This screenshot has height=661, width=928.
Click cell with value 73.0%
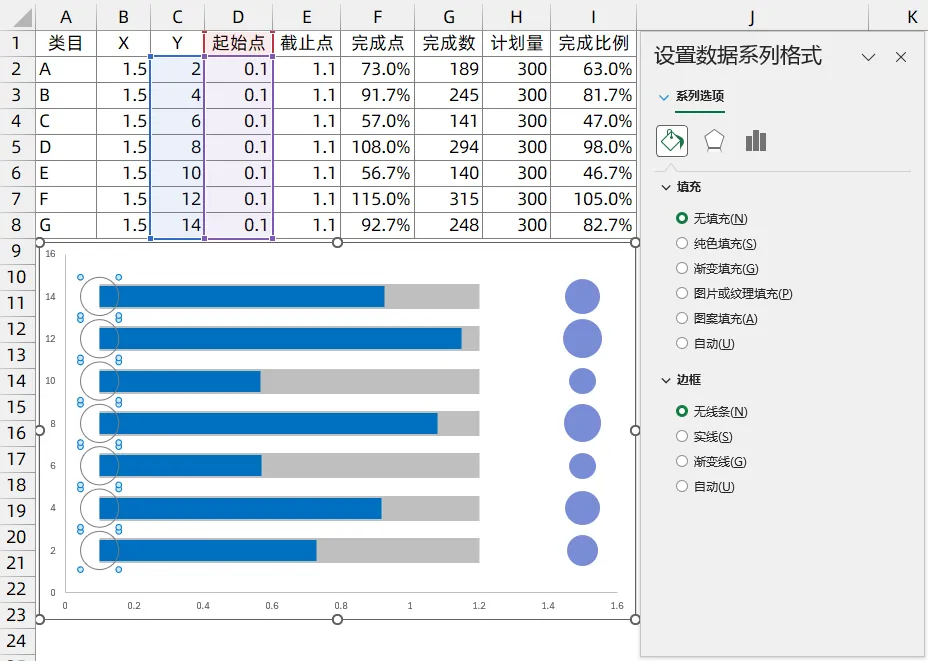click(x=378, y=69)
